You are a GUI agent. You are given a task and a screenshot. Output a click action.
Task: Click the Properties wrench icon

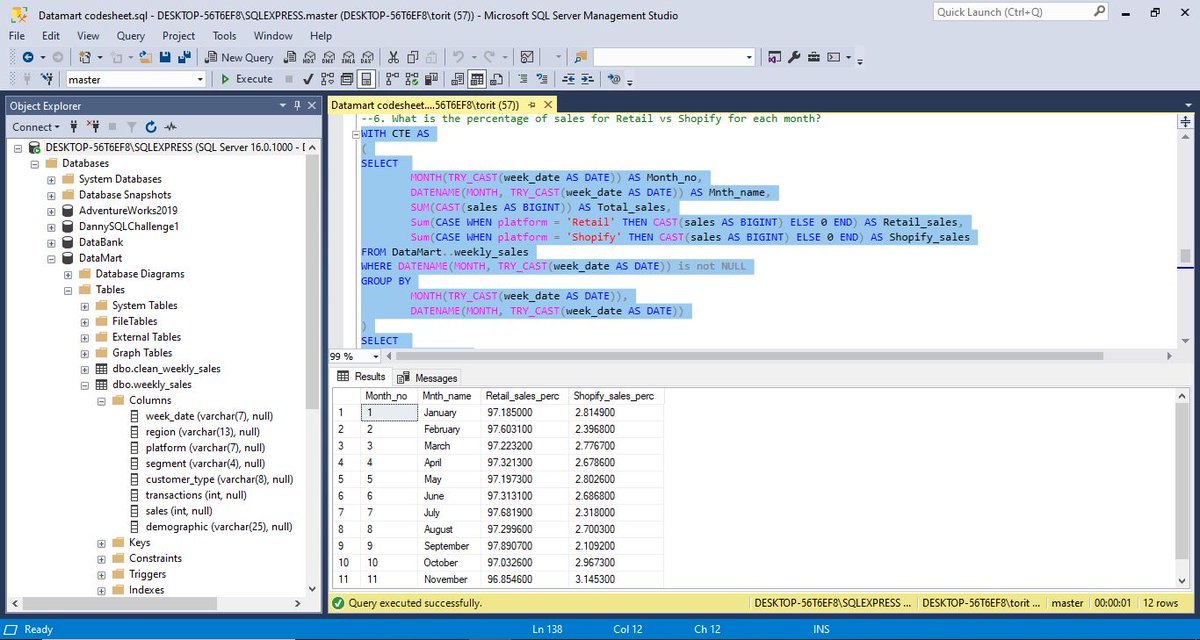793,58
